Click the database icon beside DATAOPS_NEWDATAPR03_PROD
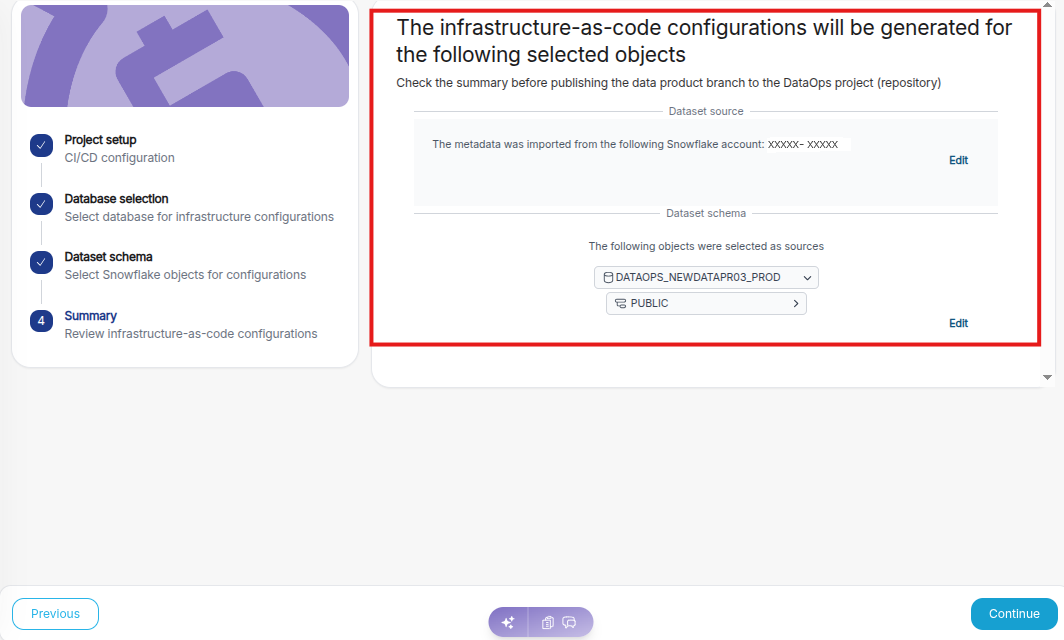 [x=608, y=277]
